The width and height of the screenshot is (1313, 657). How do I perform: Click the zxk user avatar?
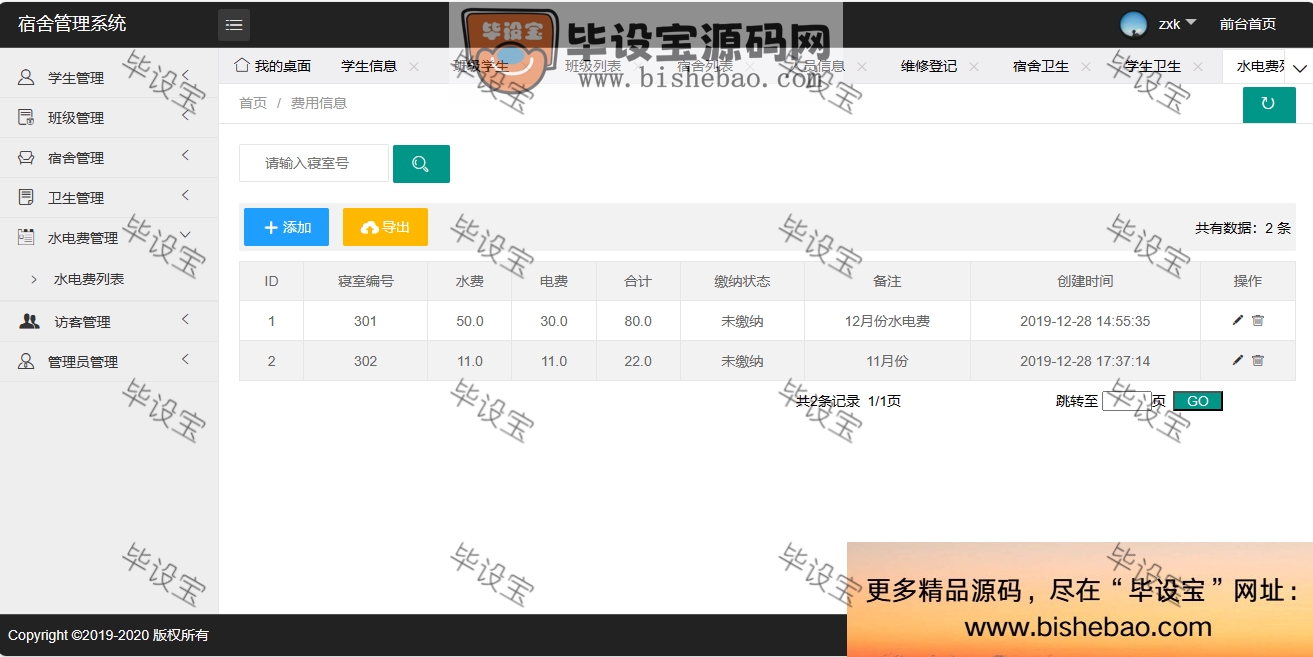coord(1133,24)
